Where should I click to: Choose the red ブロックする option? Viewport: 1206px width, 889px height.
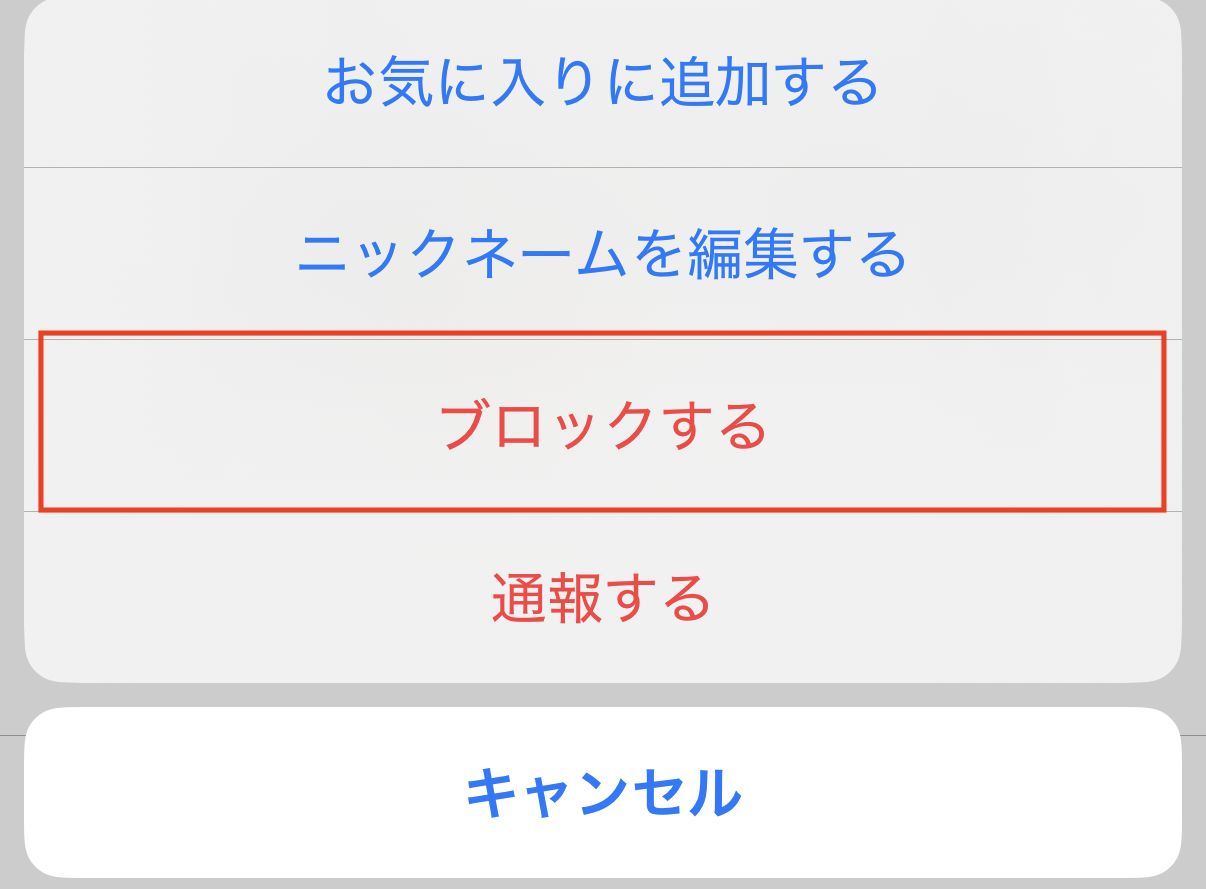tap(602, 426)
